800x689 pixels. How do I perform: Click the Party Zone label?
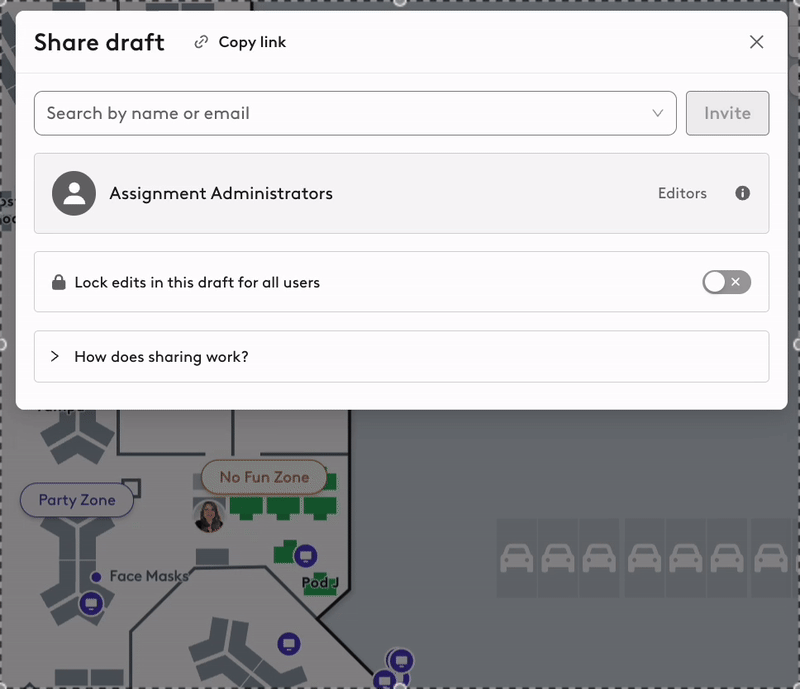coord(77,500)
